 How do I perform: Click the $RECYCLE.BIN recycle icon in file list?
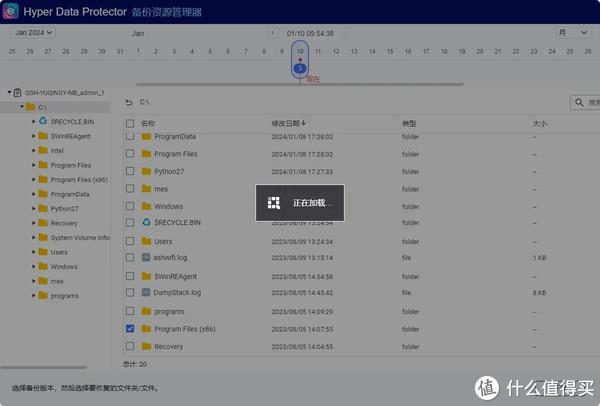[x=146, y=222]
